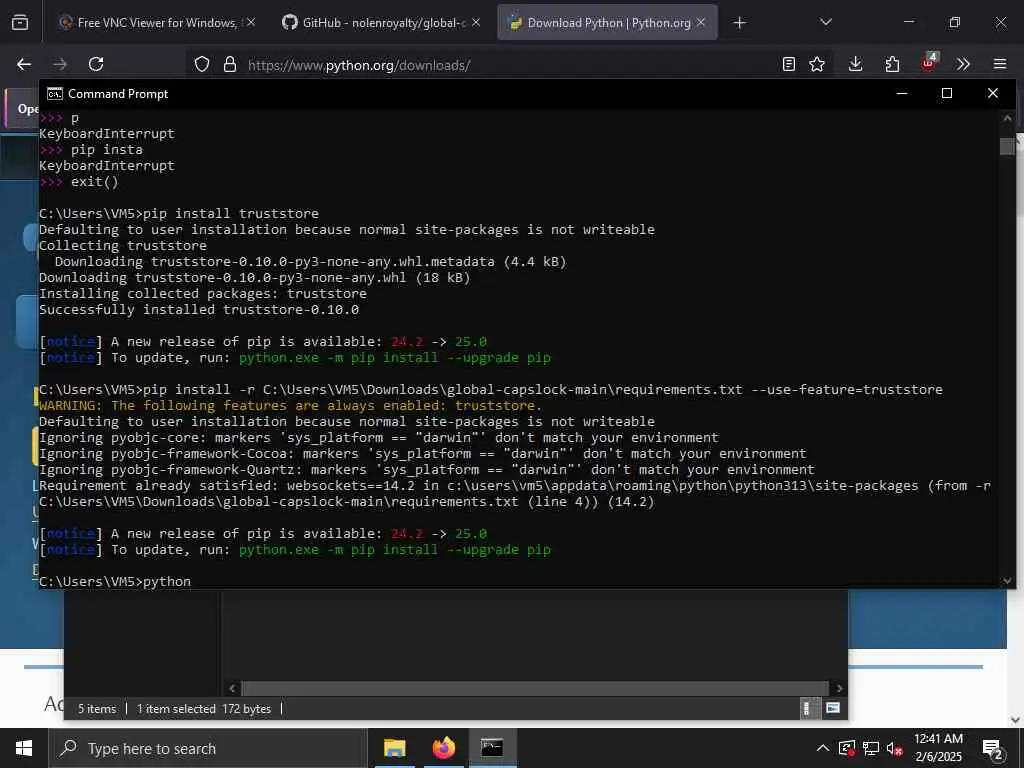Go back one page in Firefox
The width and height of the screenshot is (1024, 768).
pyautogui.click(x=24, y=64)
